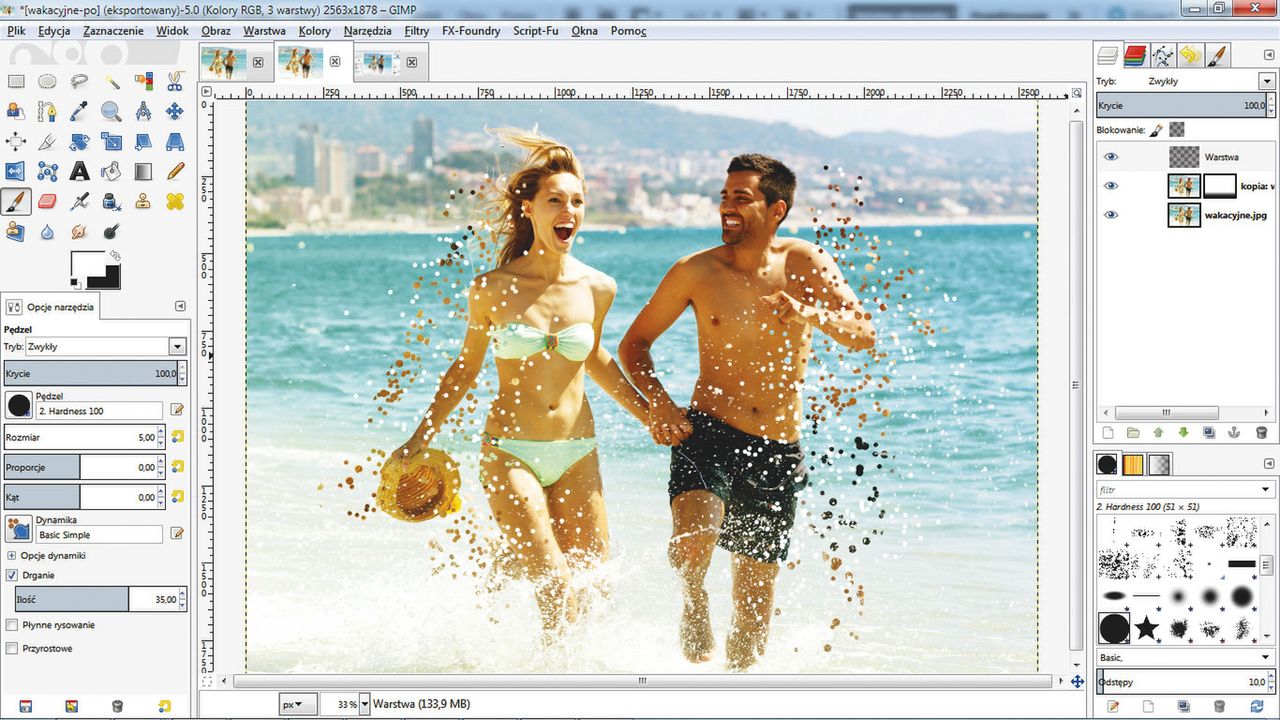Select the star brush thumbnail
Viewport: 1280px width, 720px height.
tap(1146, 628)
